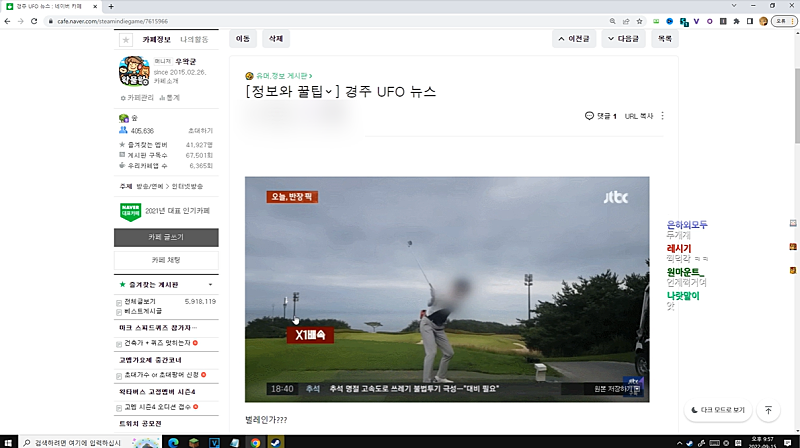Open the 카페관리 gear link

point(137,97)
